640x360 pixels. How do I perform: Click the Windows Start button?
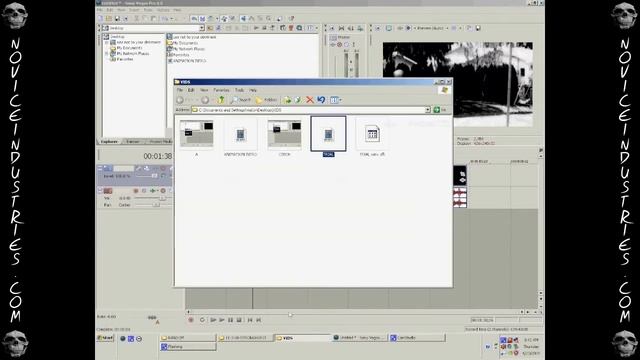(x=105, y=338)
